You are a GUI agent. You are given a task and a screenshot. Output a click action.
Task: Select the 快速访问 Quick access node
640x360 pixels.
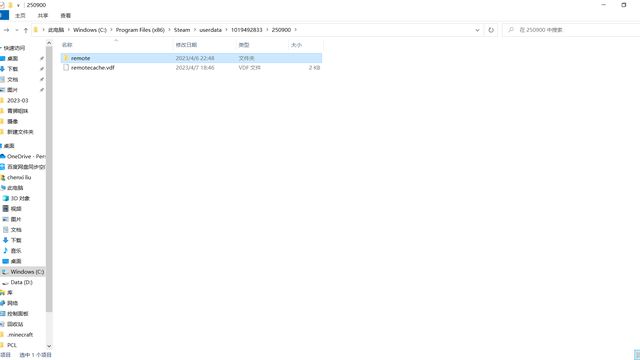[x=14, y=48]
